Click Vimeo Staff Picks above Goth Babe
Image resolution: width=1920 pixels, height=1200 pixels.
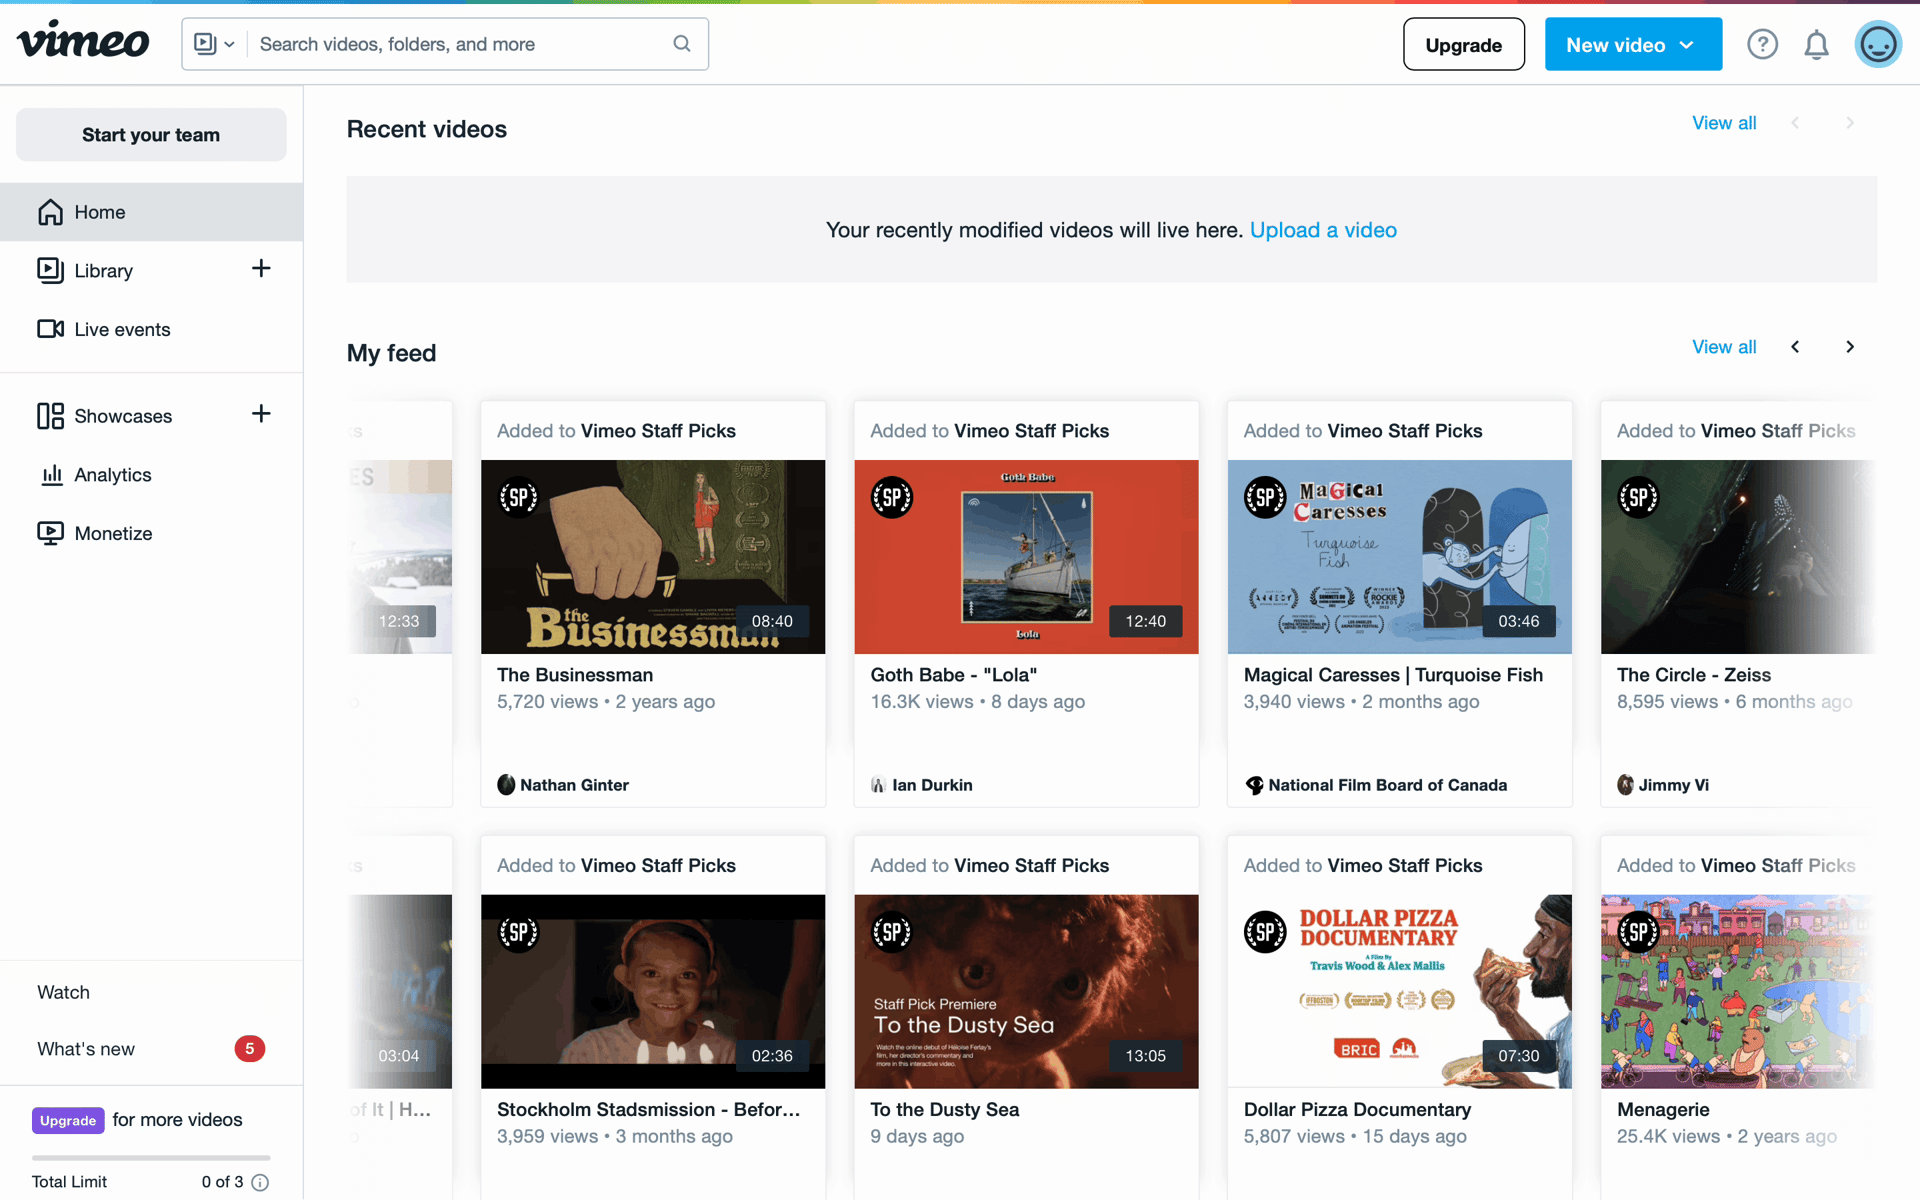1031,431
